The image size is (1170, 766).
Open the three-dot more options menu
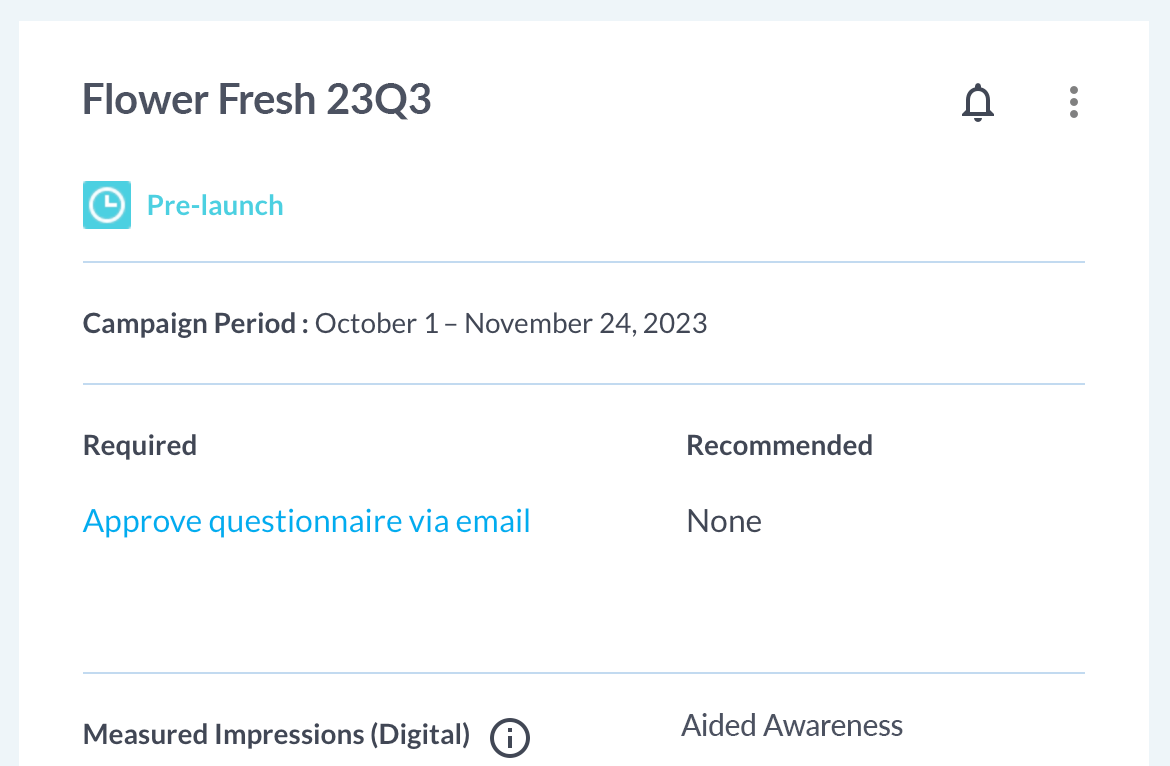coord(1074,102)
